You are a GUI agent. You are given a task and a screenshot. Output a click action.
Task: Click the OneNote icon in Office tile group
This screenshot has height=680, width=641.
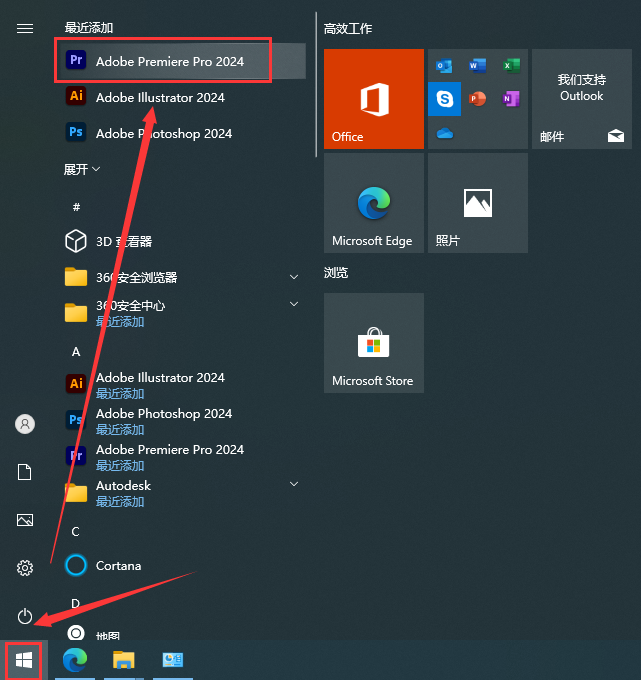[x=511, y=99]
